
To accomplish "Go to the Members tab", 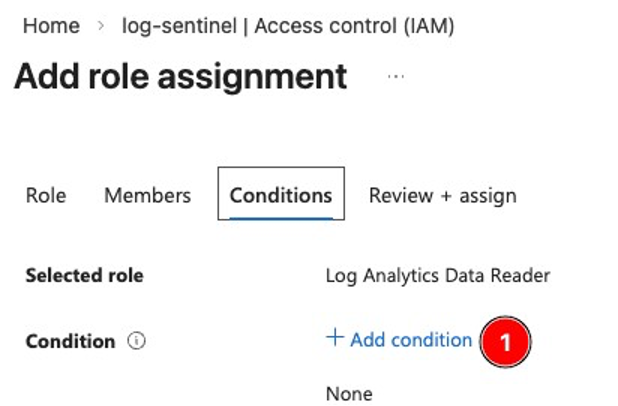I will [147, 195].
